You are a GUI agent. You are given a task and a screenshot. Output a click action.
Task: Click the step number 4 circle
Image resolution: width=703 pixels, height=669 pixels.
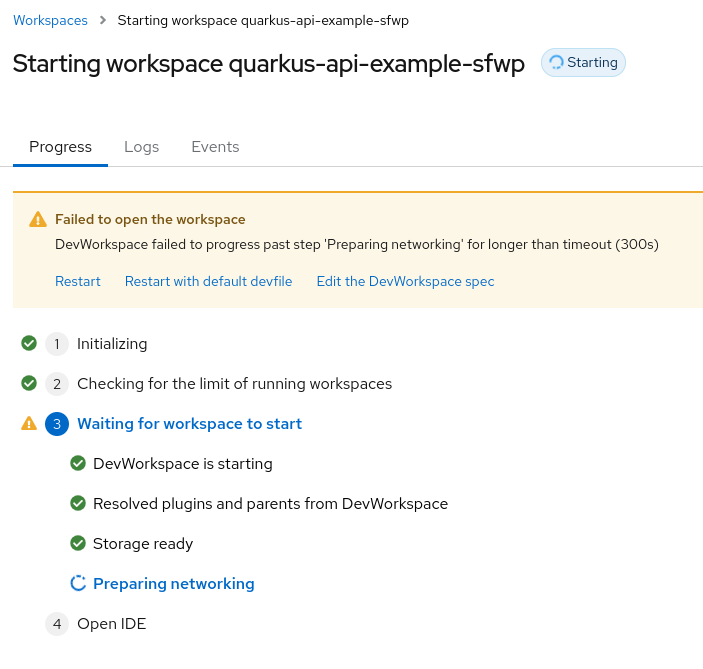point(57,624)
